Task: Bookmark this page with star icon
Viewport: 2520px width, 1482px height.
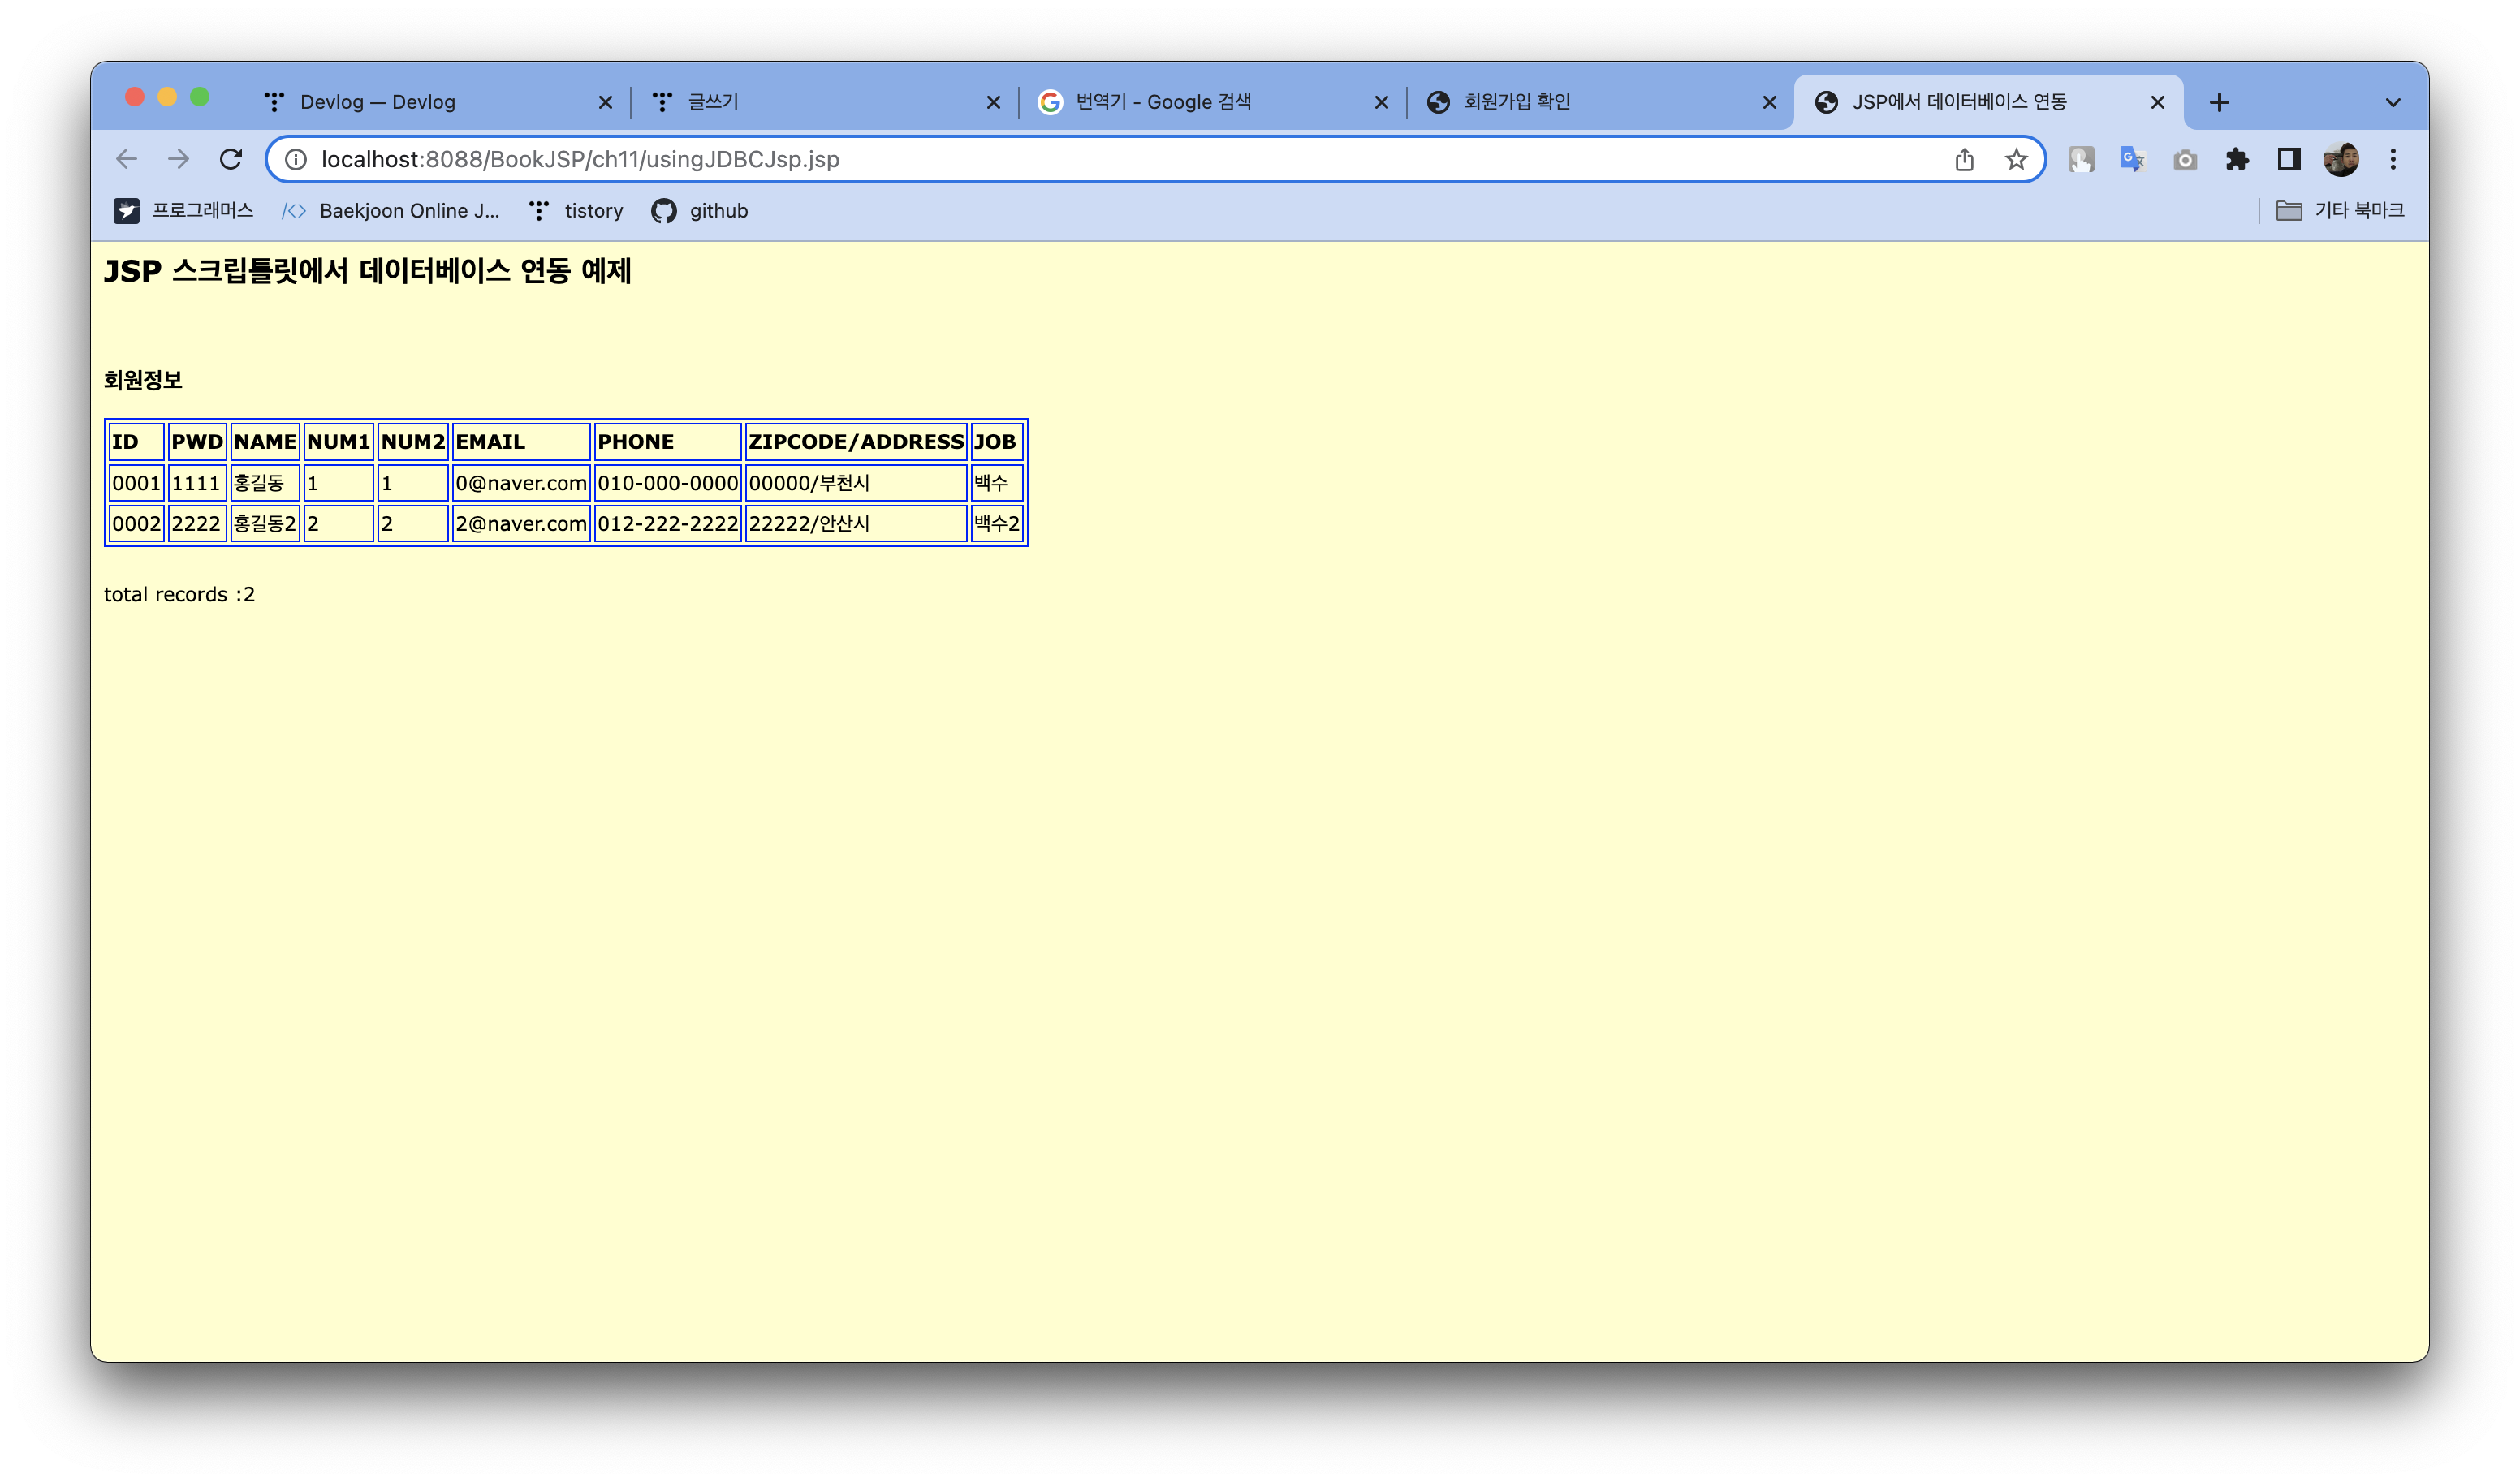Action: point(2016,159)
